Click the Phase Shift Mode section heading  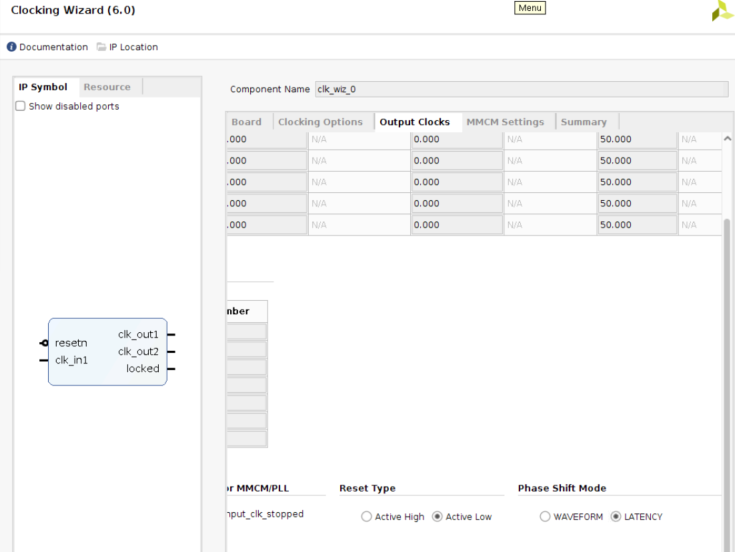pyautogui.click(x=562, y=488)
